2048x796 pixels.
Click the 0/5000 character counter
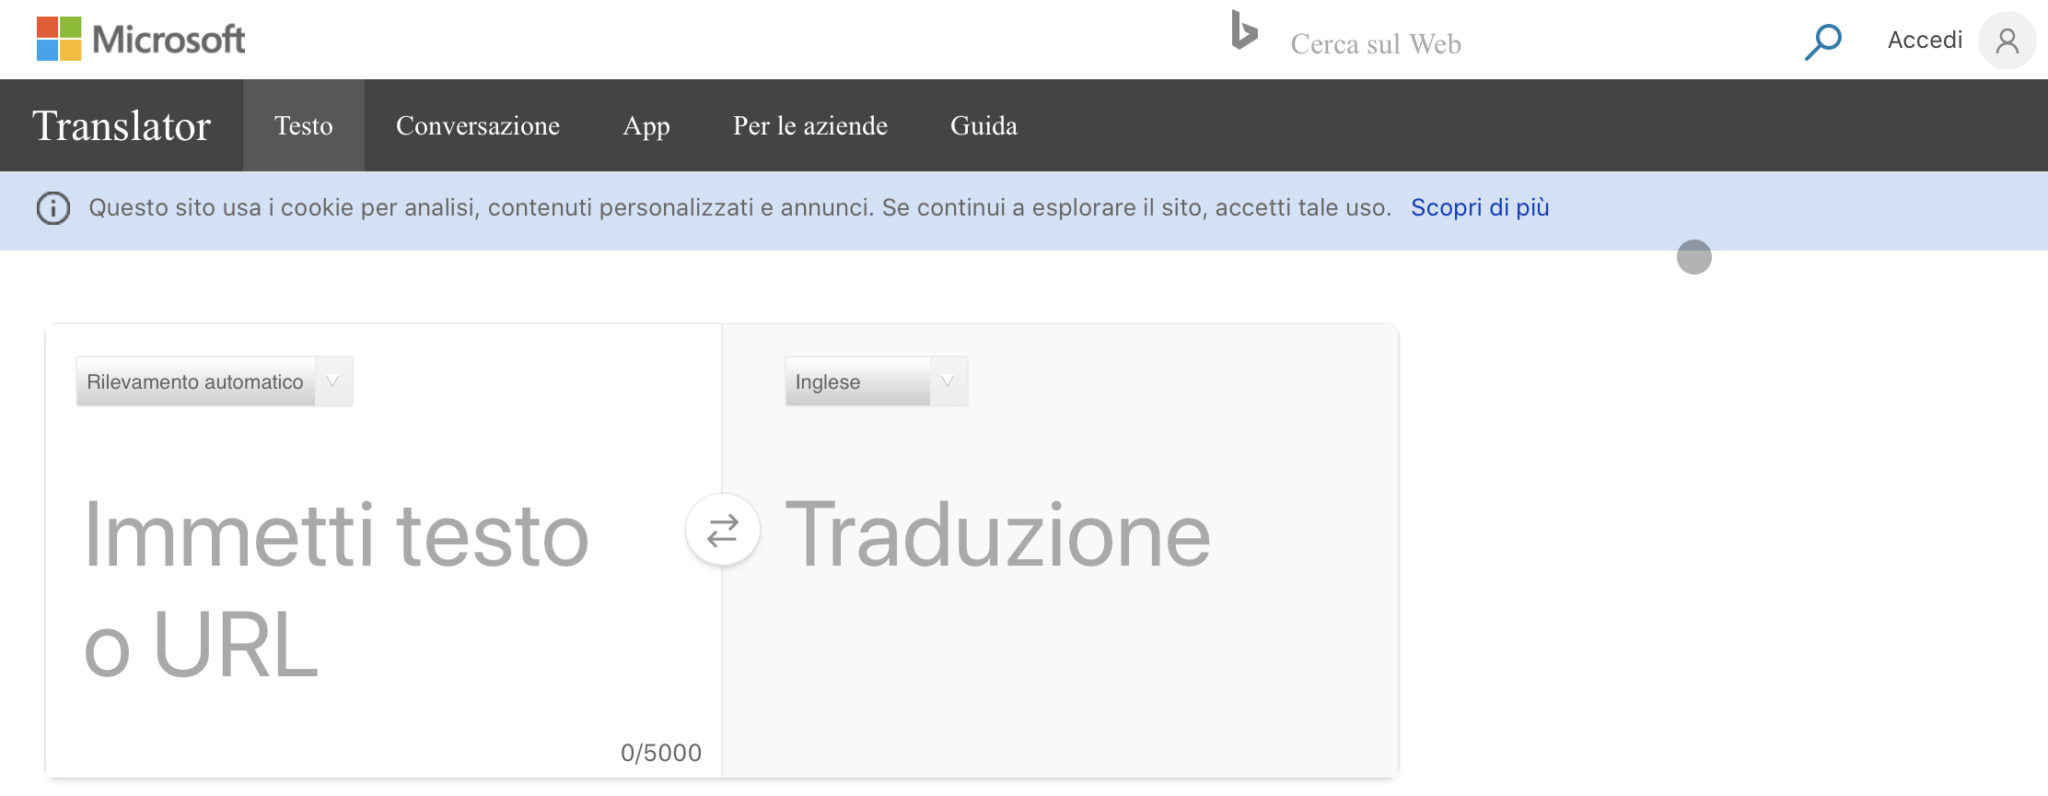pos(661,753)
